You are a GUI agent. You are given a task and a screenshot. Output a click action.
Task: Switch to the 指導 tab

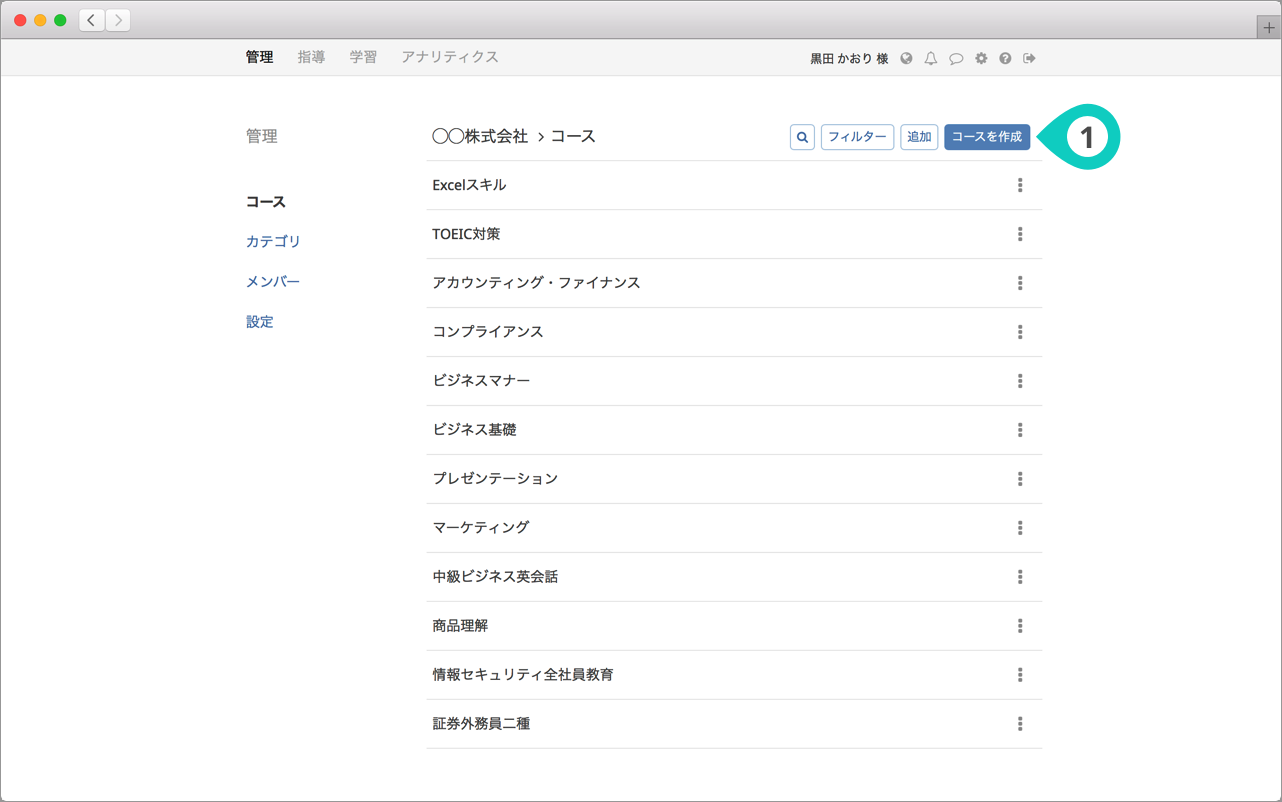[x=311, y=57]
